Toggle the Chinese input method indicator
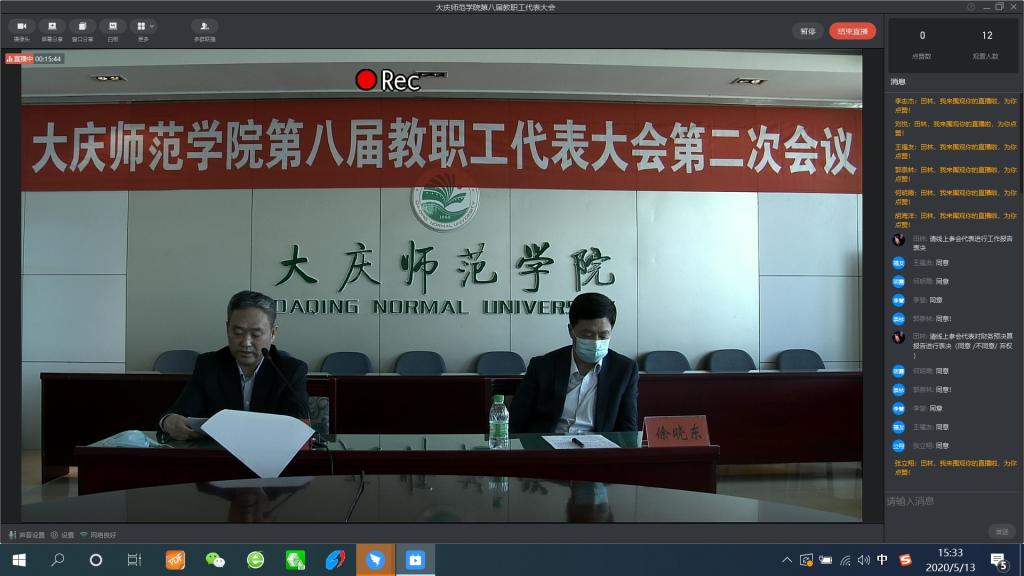The width and height of the screenshot is (1024, 576). (x=882, y=560)
